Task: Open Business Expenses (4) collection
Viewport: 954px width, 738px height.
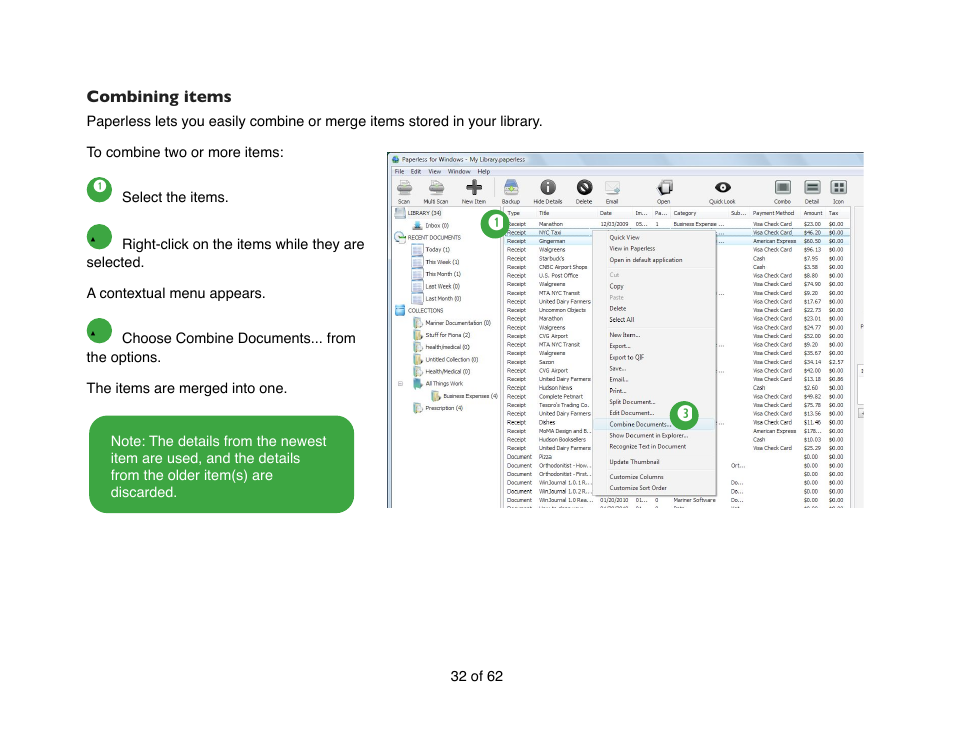Action: pos(470,395)
